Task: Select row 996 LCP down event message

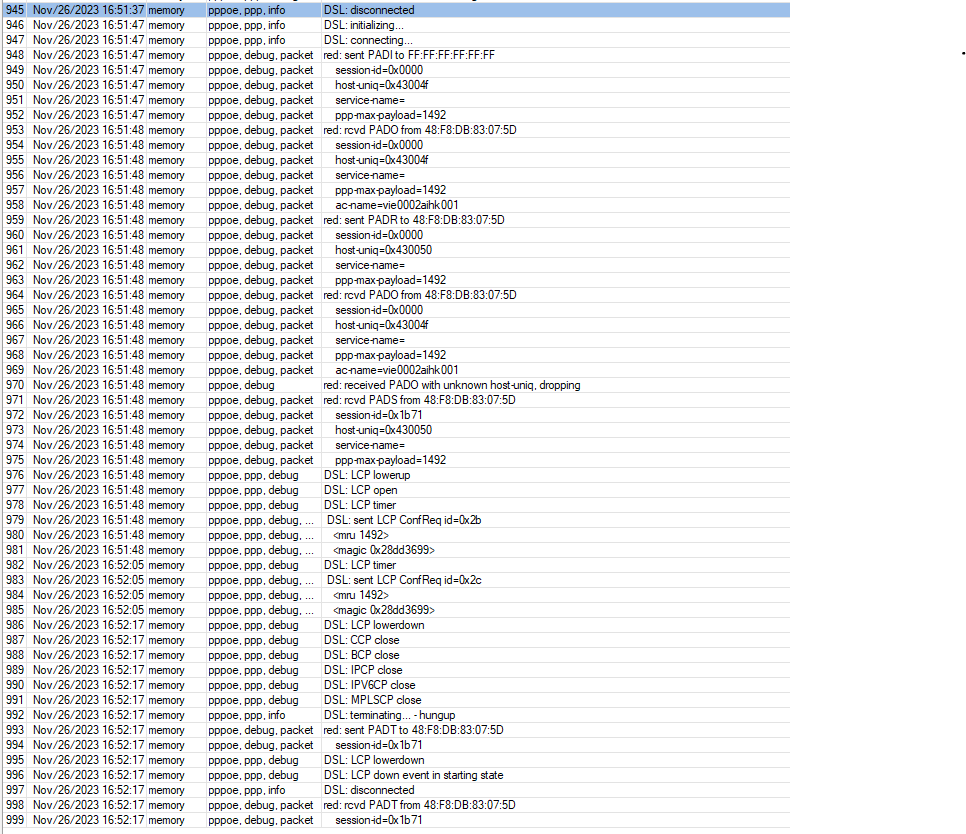Action: coord(396,775)
